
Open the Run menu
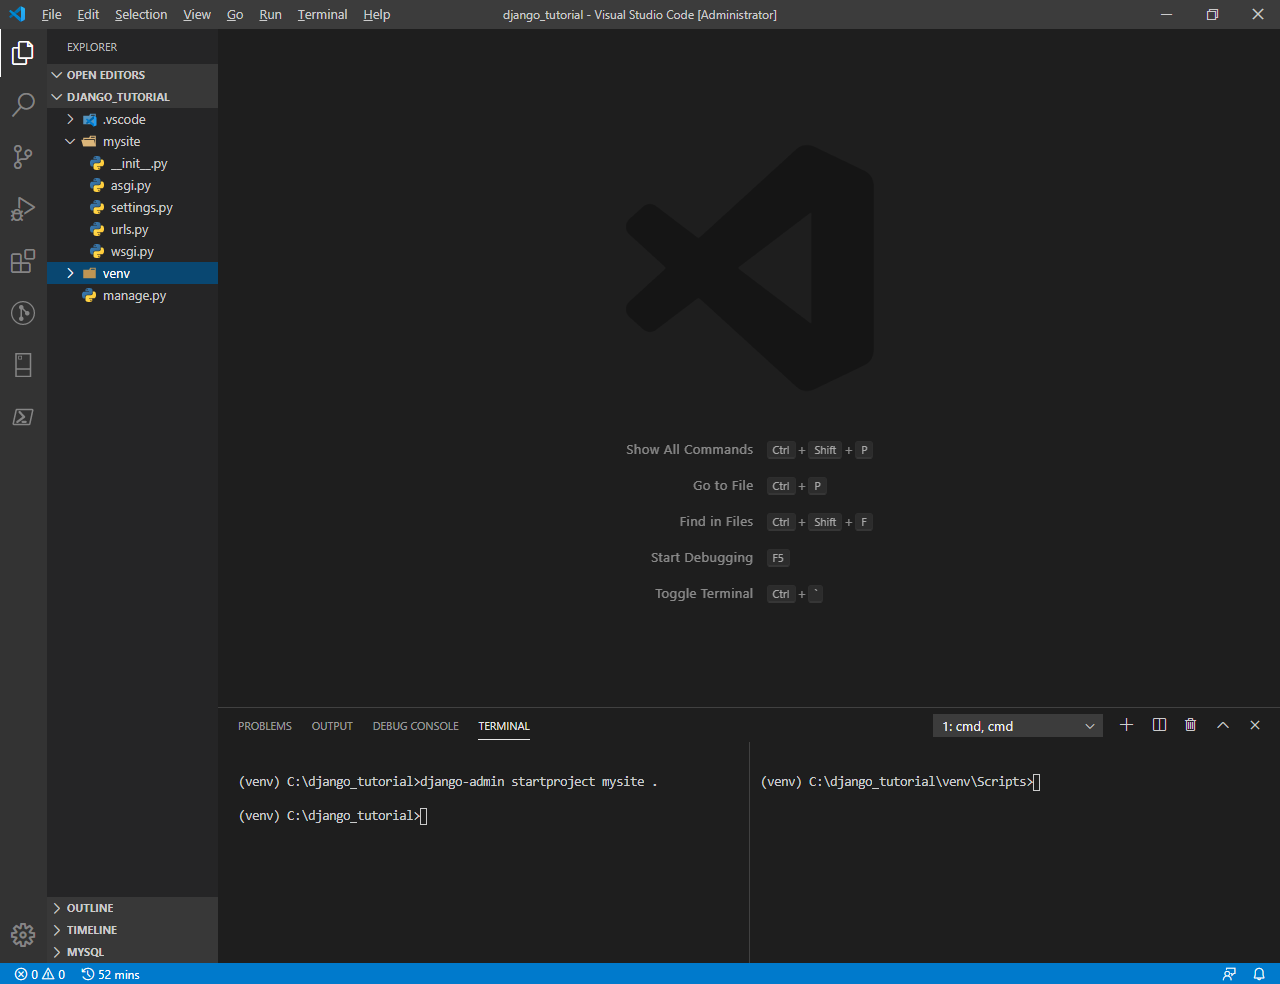(270, 14)
